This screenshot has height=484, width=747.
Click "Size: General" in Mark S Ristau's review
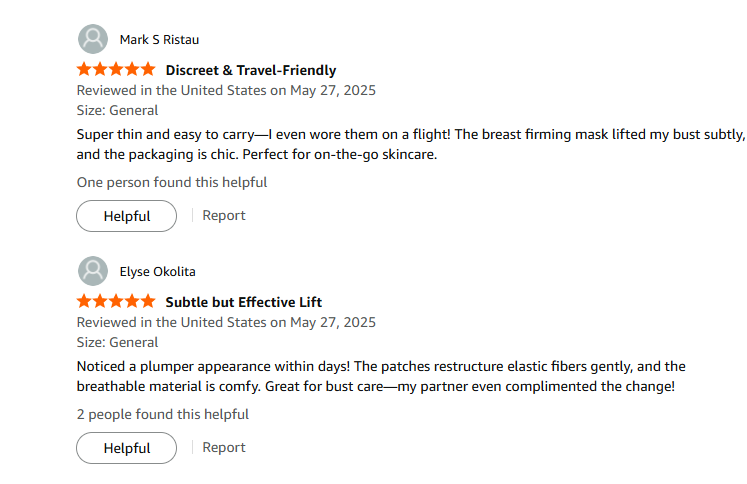click(117, 110)
